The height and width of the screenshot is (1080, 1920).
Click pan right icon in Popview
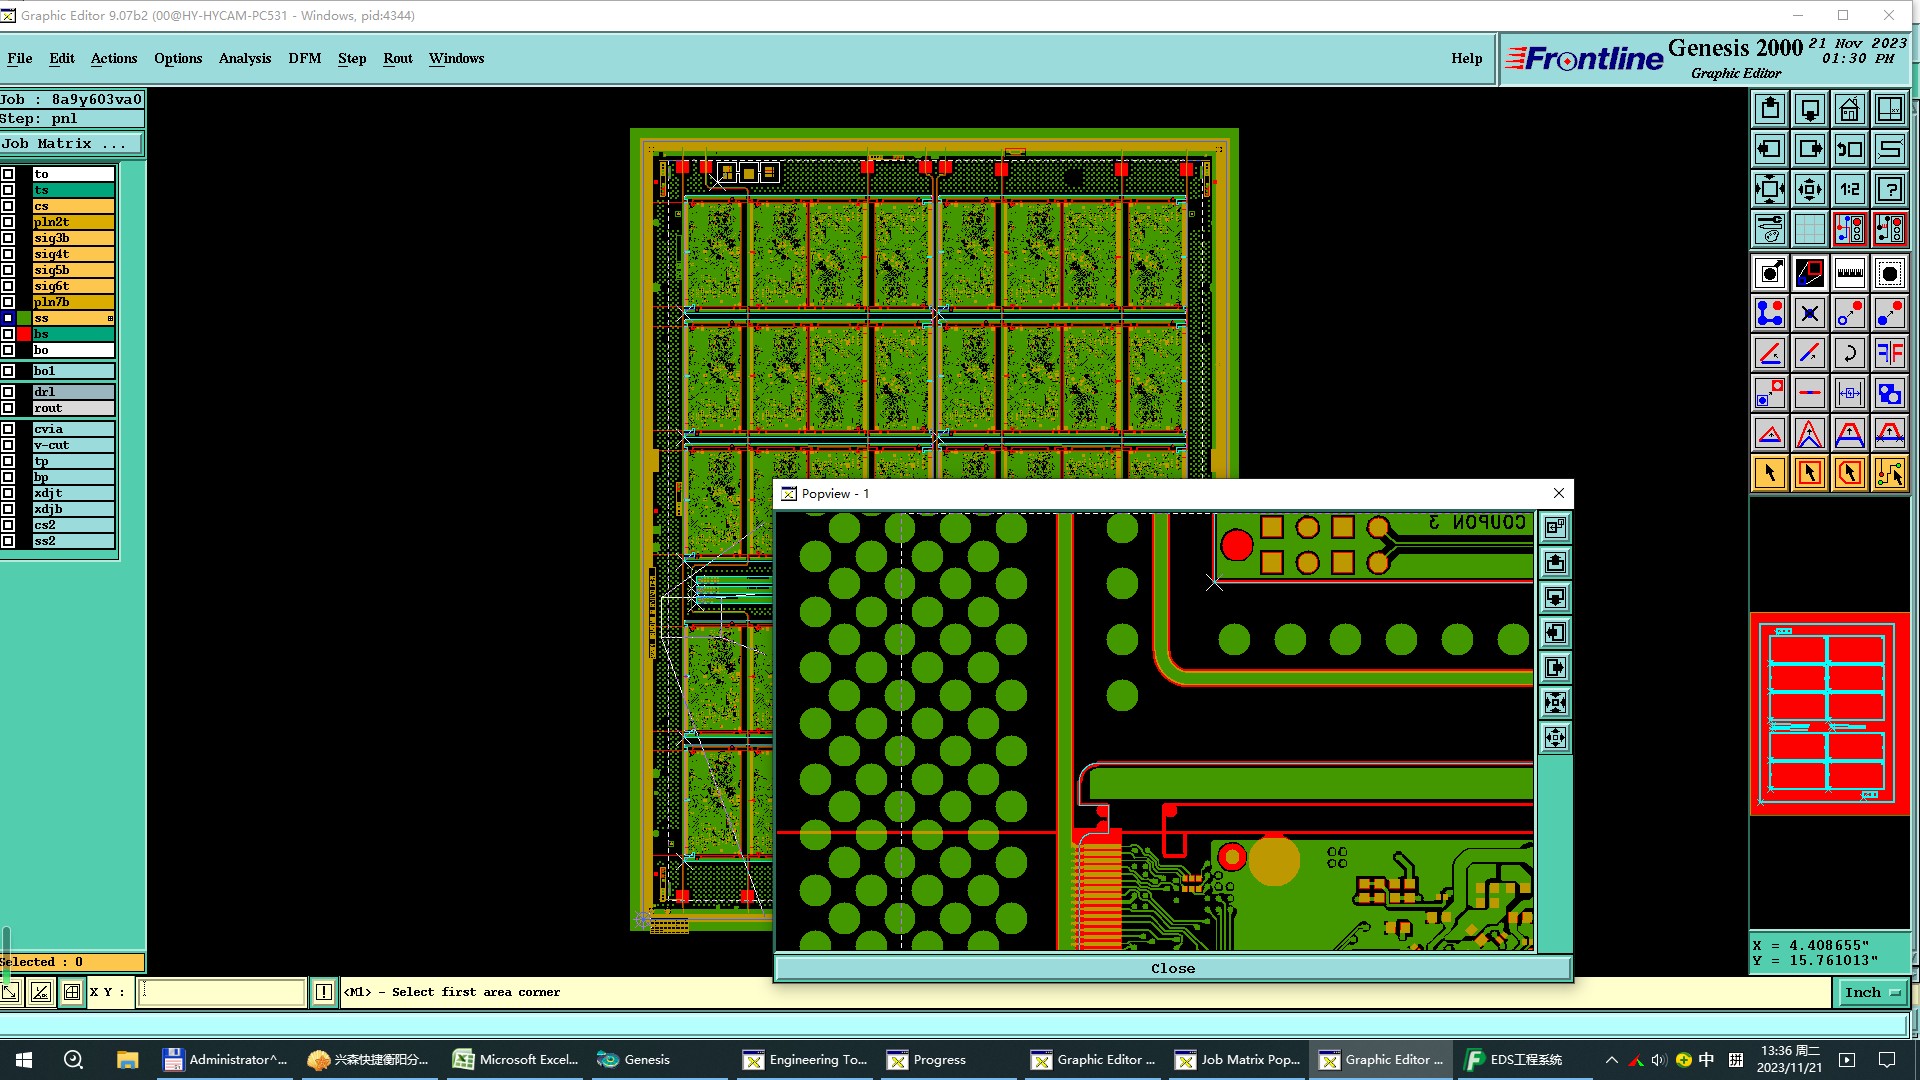coord(1555,667)
